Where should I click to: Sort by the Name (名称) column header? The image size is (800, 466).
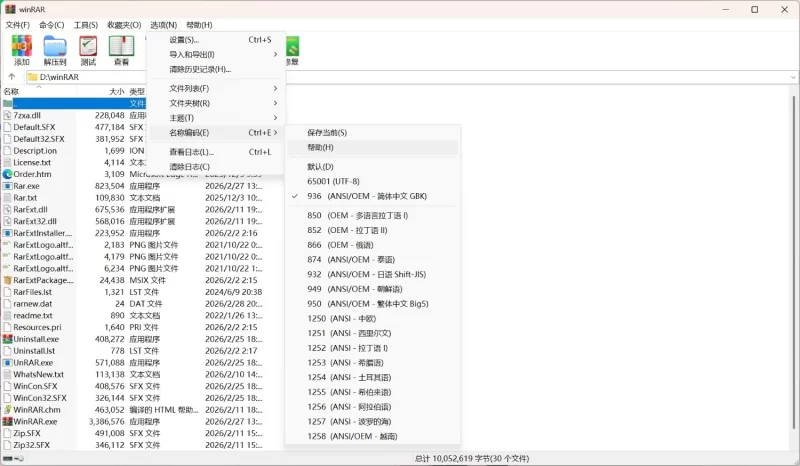[39, 91]
